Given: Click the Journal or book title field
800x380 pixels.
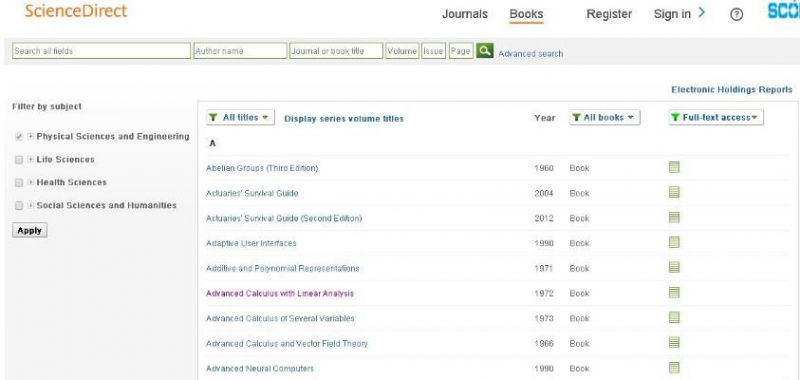Looking at the screenshot, I should click(x=336, y=51).
